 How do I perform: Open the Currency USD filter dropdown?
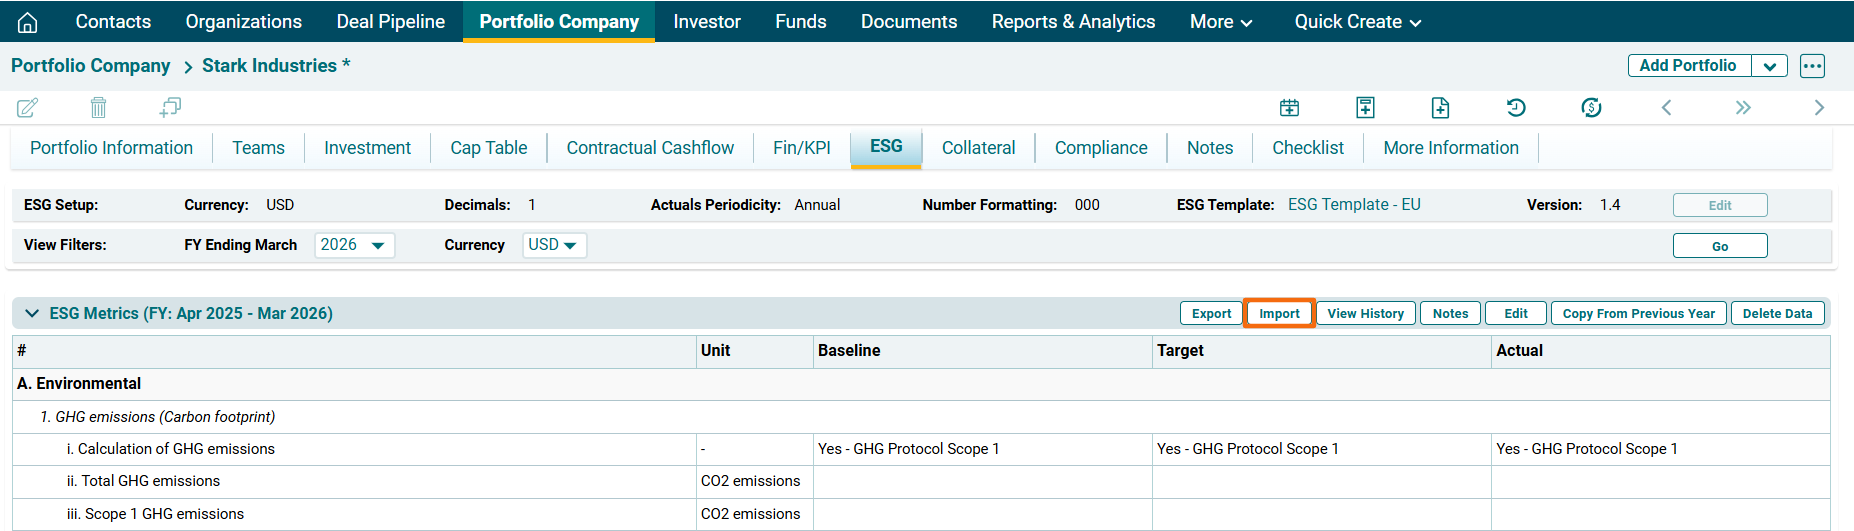tap(554, 245)
